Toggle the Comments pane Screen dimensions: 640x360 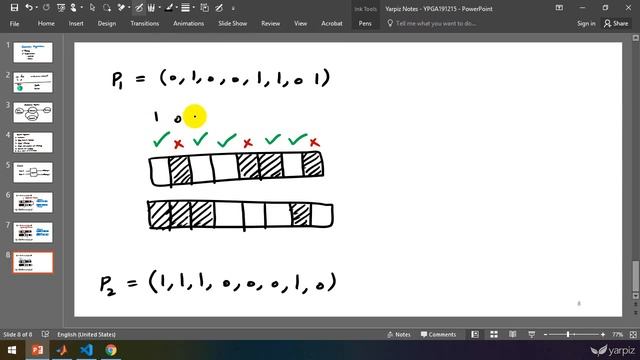[x=438, y=334]
